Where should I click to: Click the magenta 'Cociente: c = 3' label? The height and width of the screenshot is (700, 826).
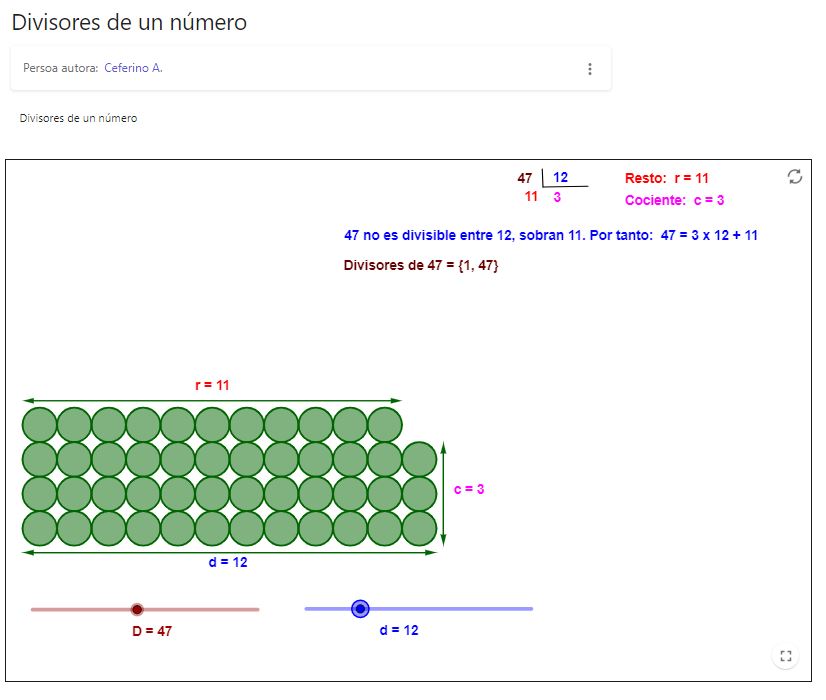coord(674,200)
